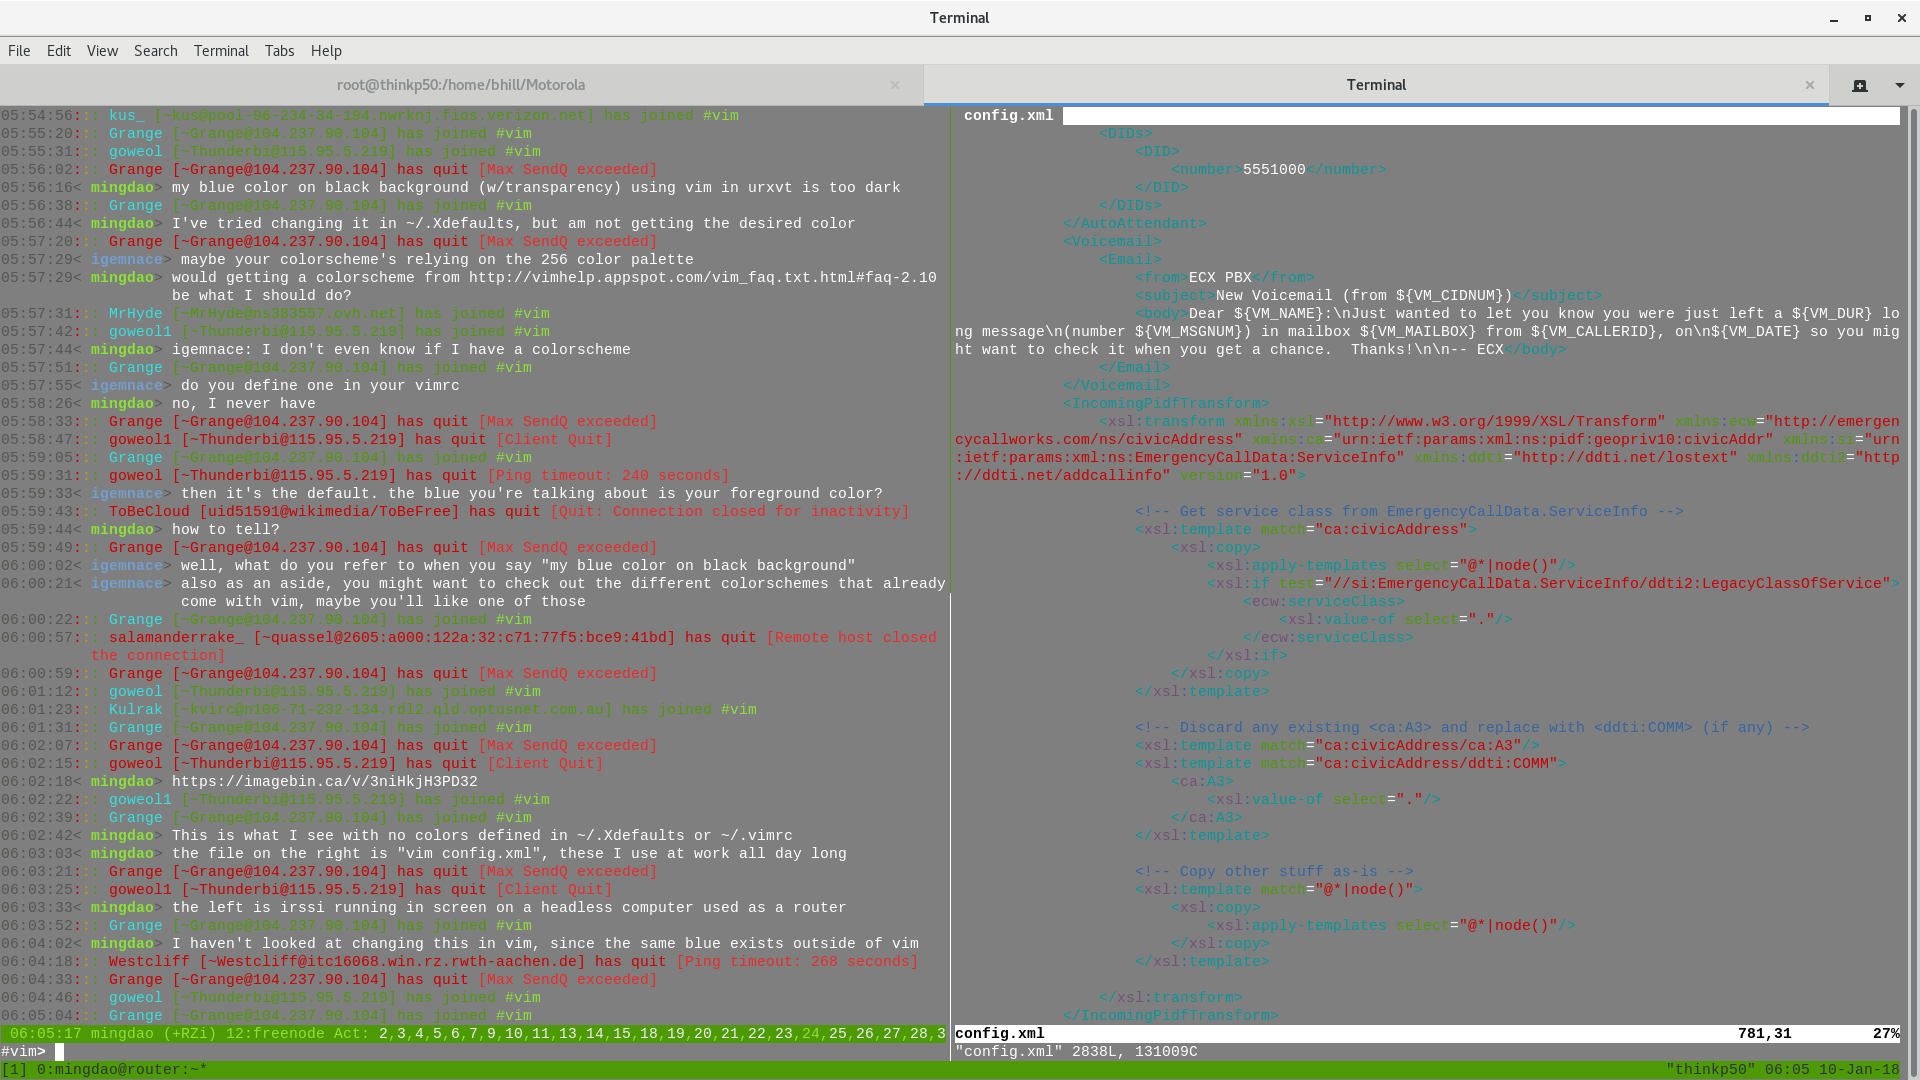Screen dimensions: 1920x1080
Task: Open the Edit menu
Action: point(59,51)
